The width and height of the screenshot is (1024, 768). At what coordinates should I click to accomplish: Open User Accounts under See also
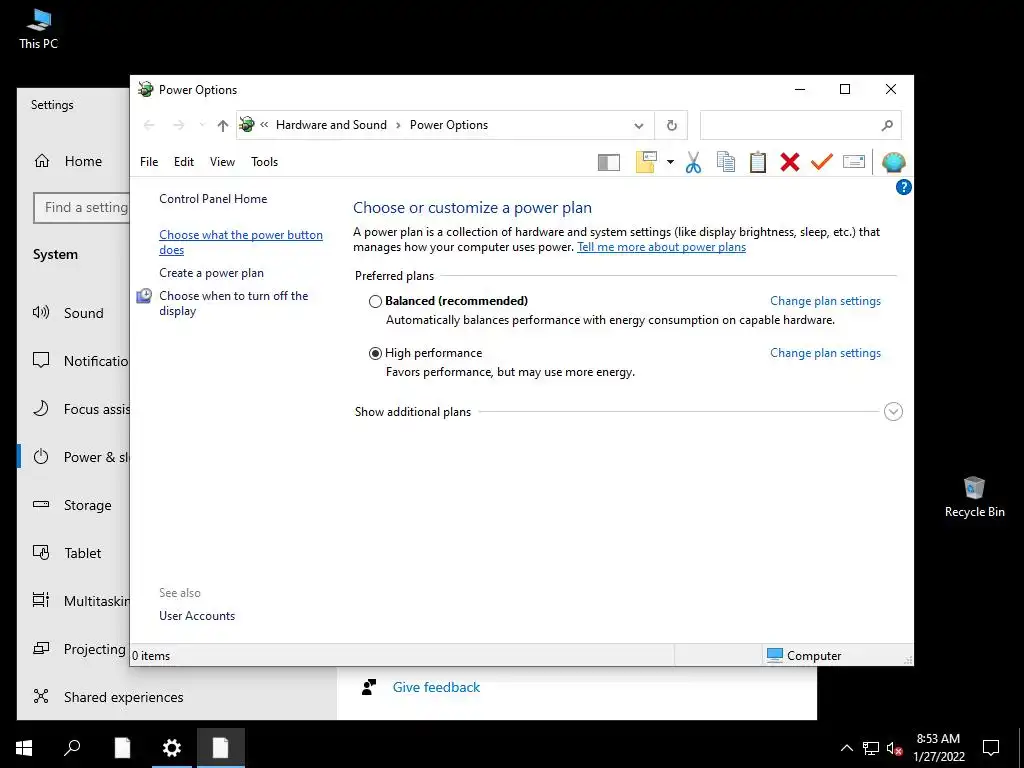tap(197, 616)
